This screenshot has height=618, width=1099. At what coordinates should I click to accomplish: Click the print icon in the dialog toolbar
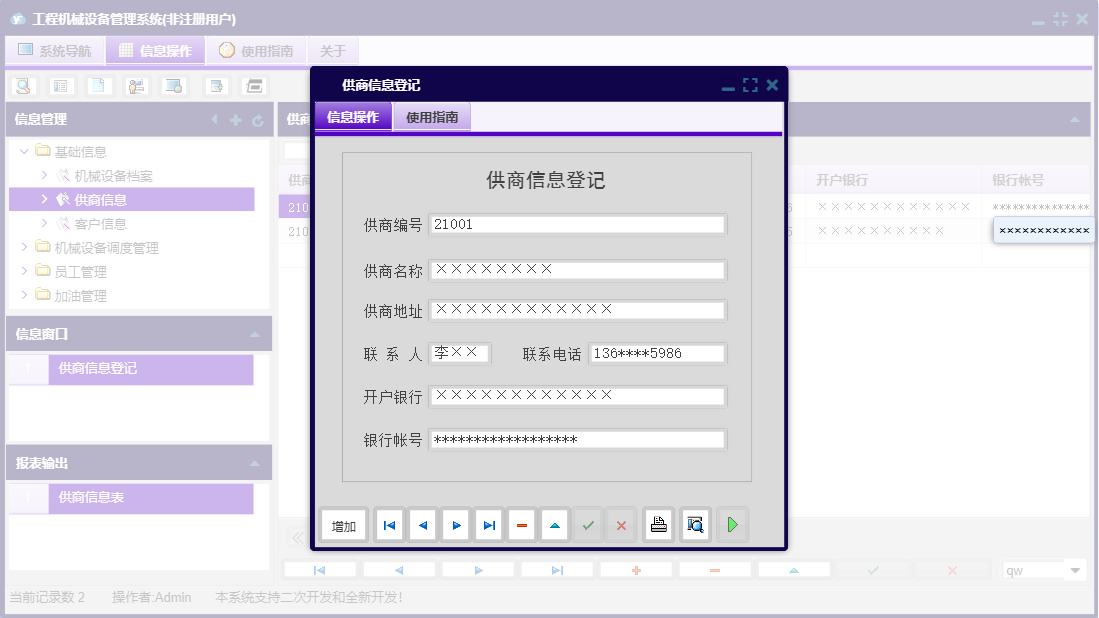(658, 524)
